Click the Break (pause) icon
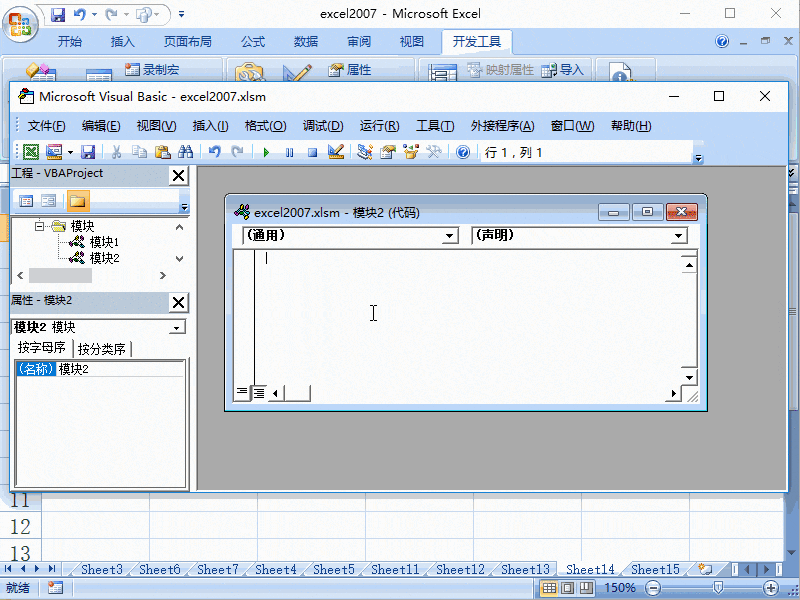 click(x=289, y=151)
